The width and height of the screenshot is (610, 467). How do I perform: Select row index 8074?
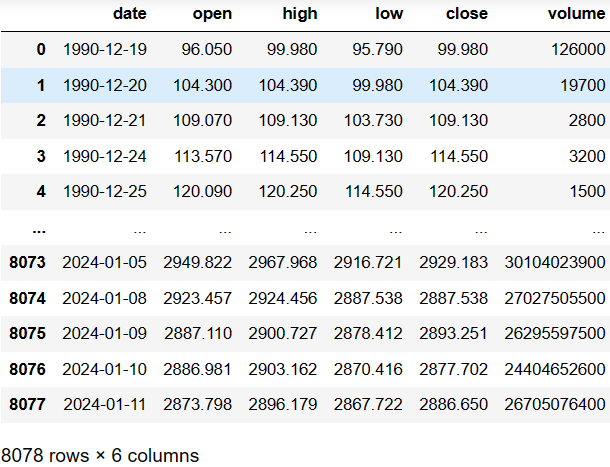click(x=27, y=298)
